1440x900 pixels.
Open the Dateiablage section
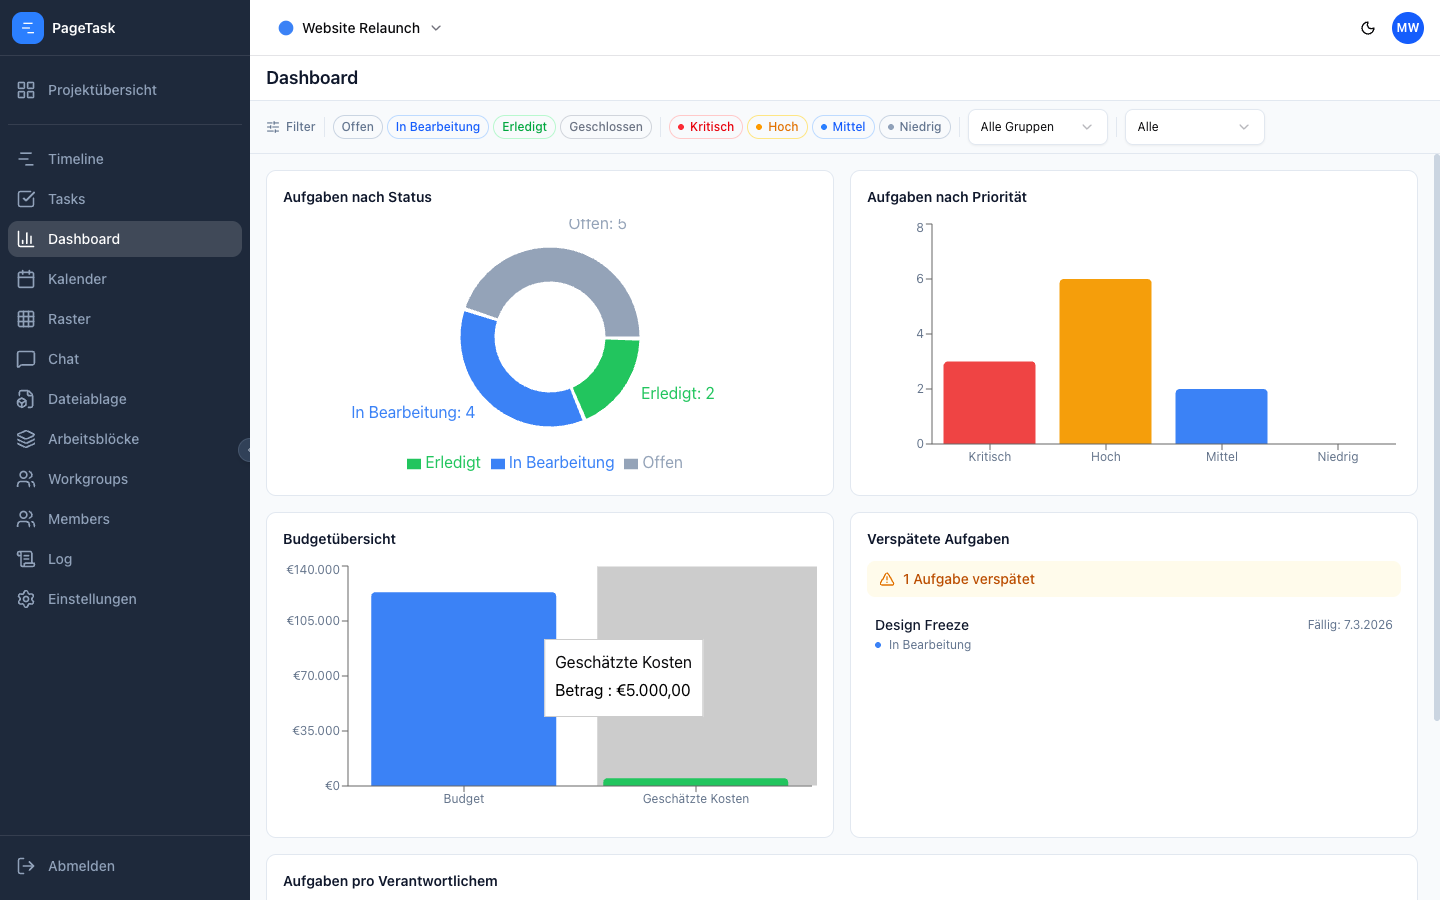[x=86, y=399]
